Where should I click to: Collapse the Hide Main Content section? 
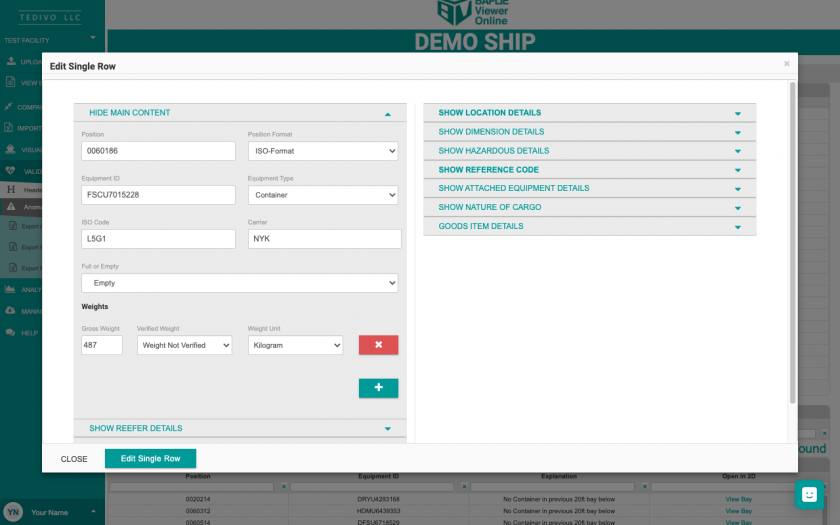point(240,112)
